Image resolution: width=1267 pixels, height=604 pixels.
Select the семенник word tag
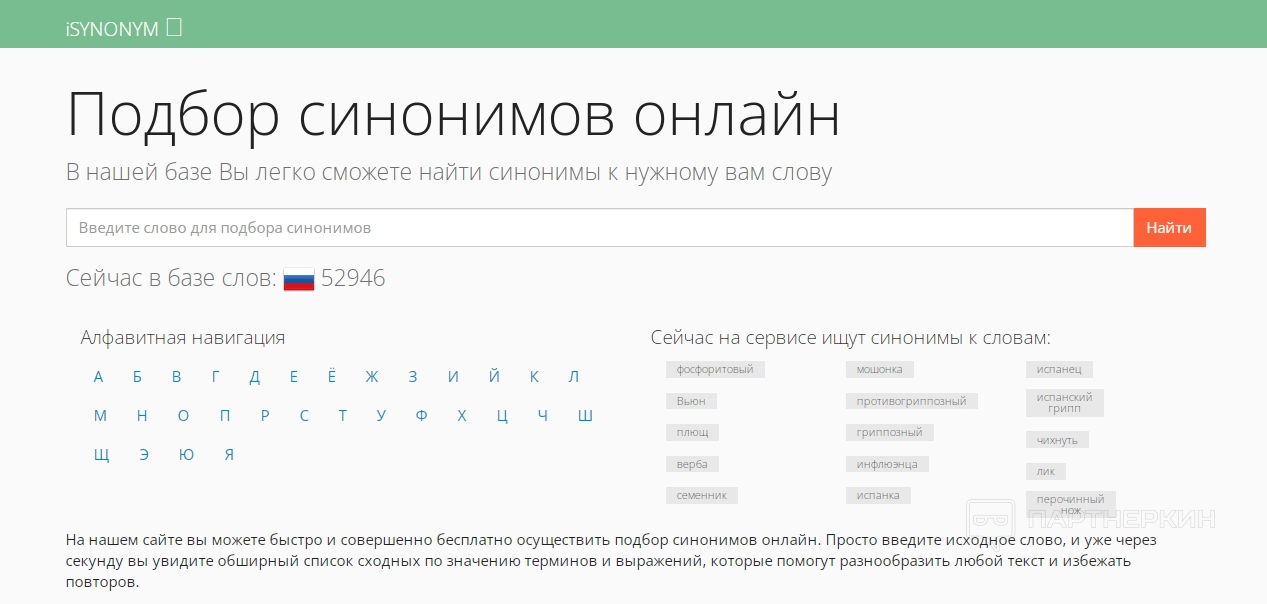click(x=702, y=496)
